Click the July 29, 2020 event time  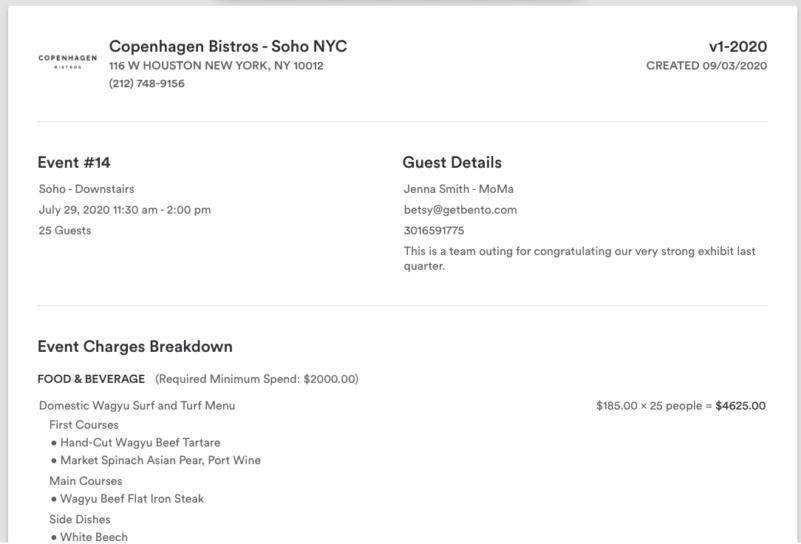click(x=125, y=210)
